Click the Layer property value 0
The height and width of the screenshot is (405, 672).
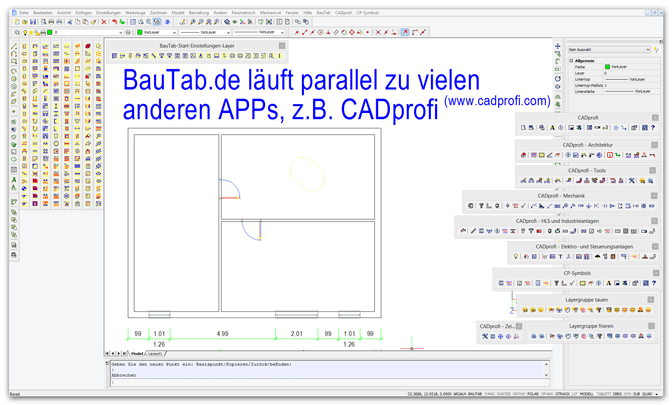point(632,73)
